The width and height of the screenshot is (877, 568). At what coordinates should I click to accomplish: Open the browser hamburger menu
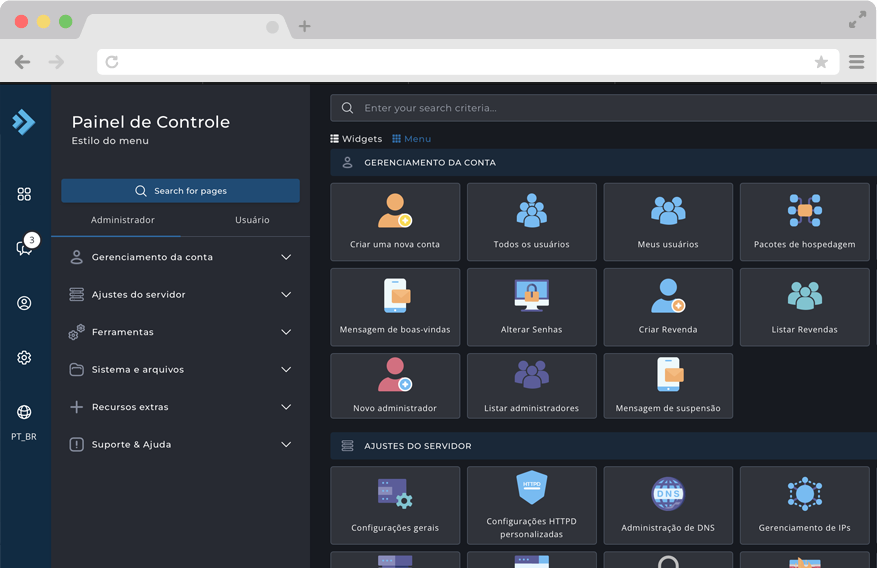856,61
